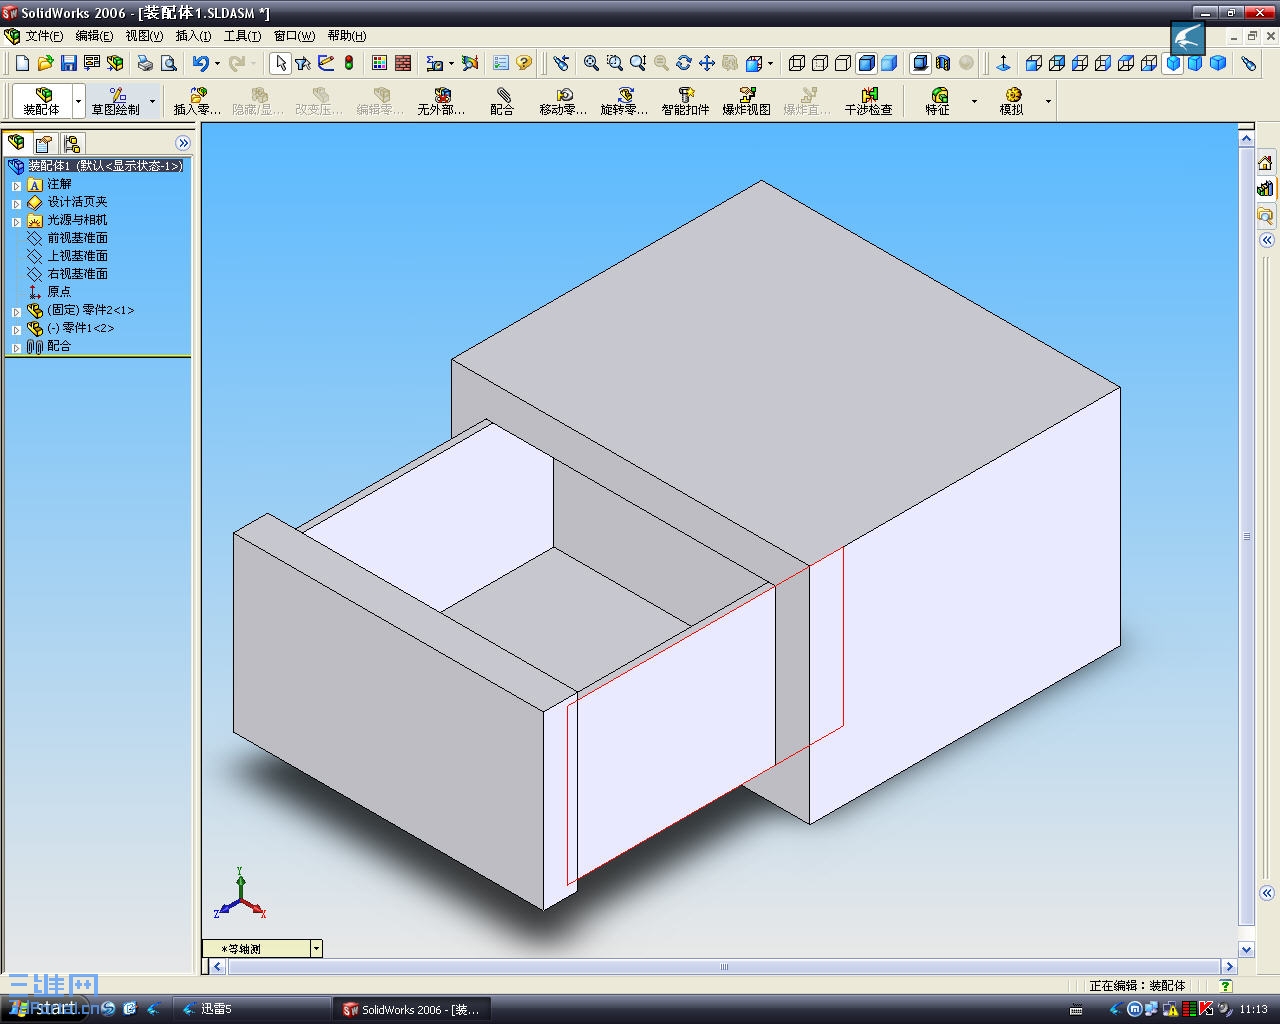Click the Normal To view icon
This screenshot has width=1280, height=1024.
click(x=1003, y=63)
